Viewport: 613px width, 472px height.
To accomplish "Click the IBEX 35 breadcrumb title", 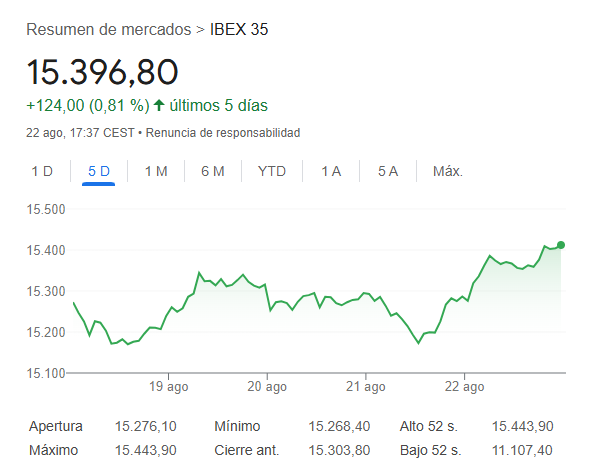I will coord(239,29).
